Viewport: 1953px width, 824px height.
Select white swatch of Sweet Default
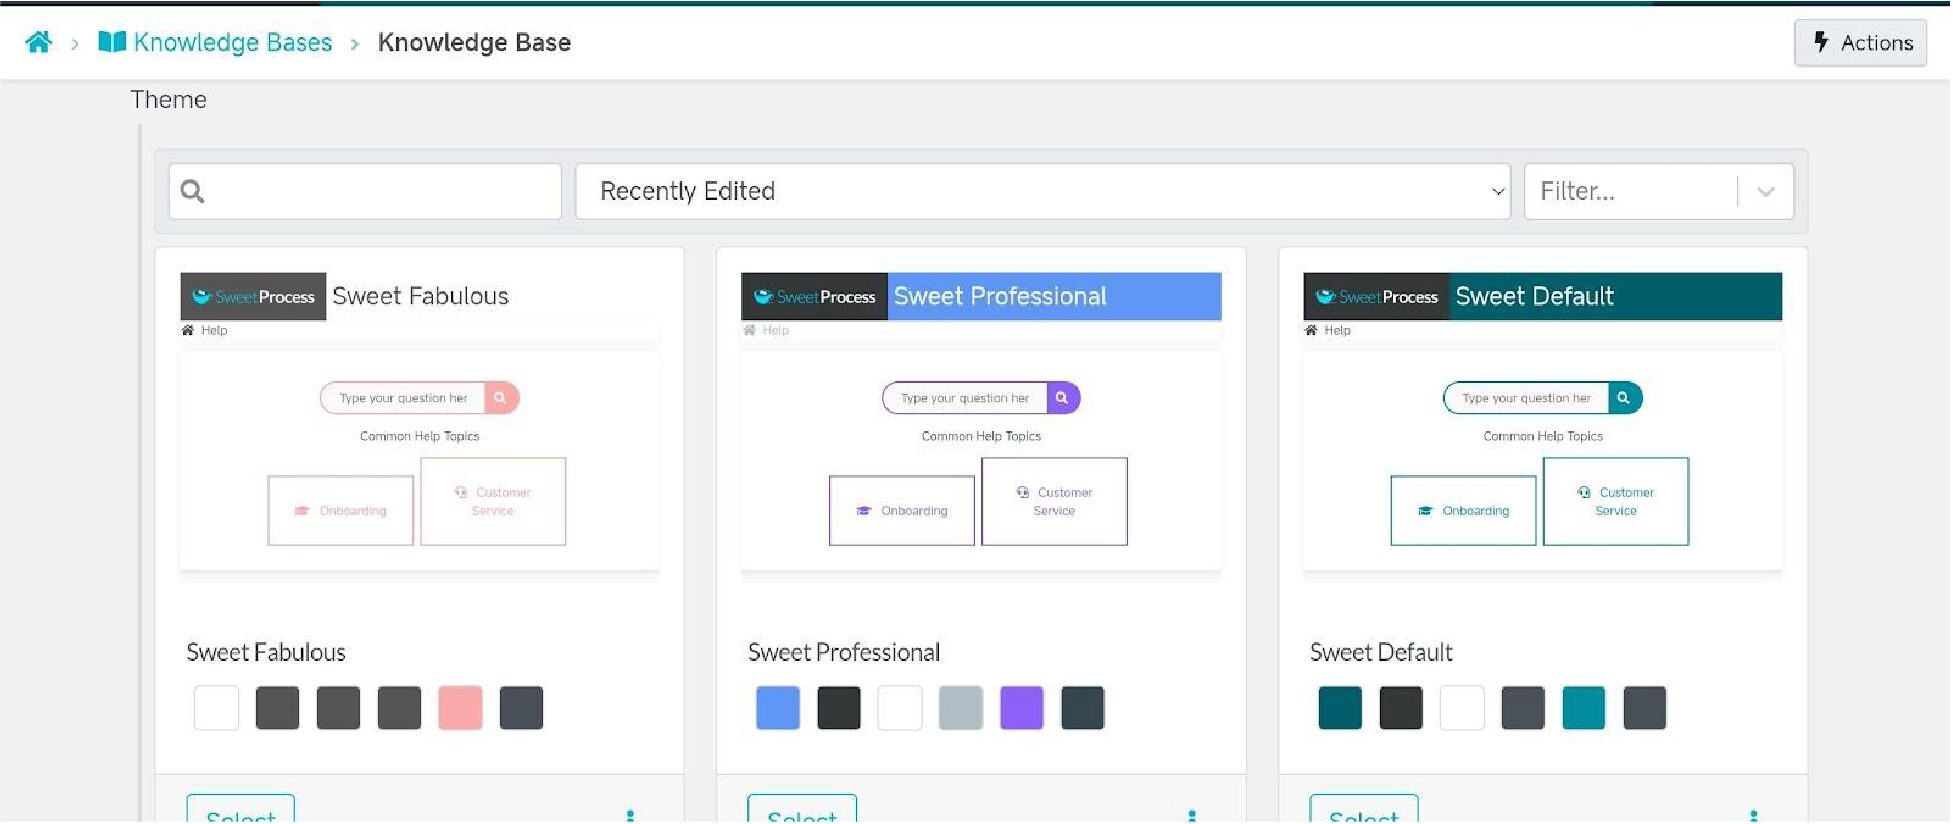tap(1462, 708)
